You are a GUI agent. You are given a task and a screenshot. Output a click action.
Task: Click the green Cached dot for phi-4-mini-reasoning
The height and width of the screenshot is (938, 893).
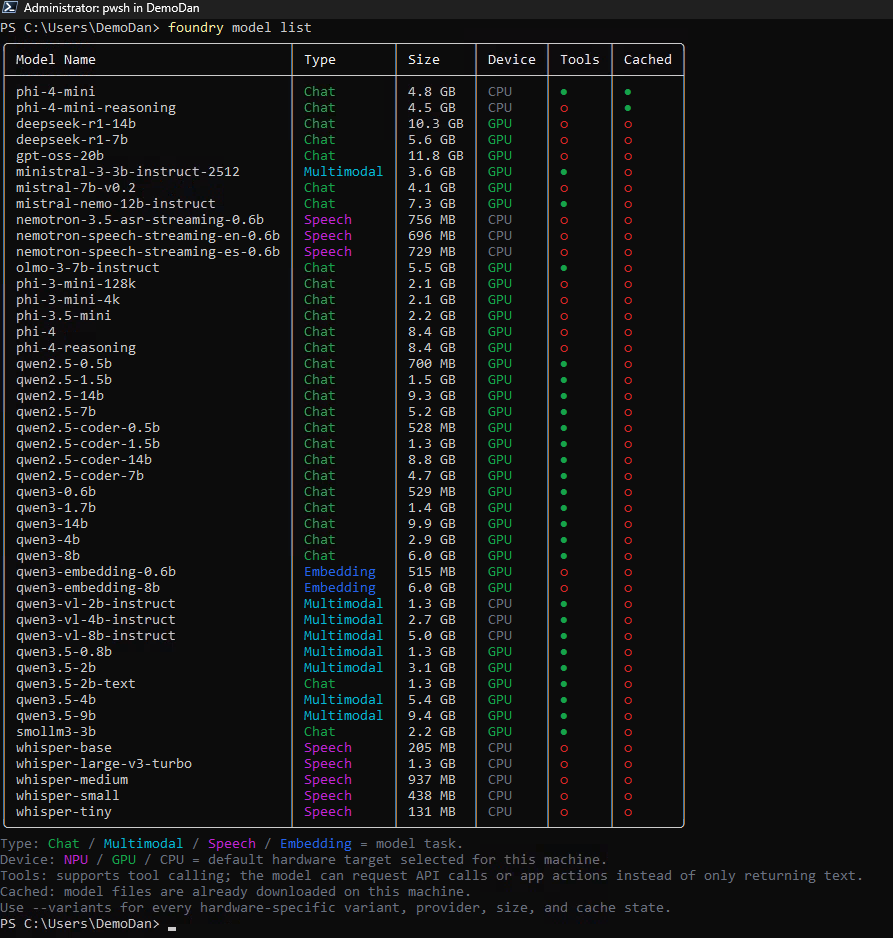pyautogui.click(x=627, y=108)
